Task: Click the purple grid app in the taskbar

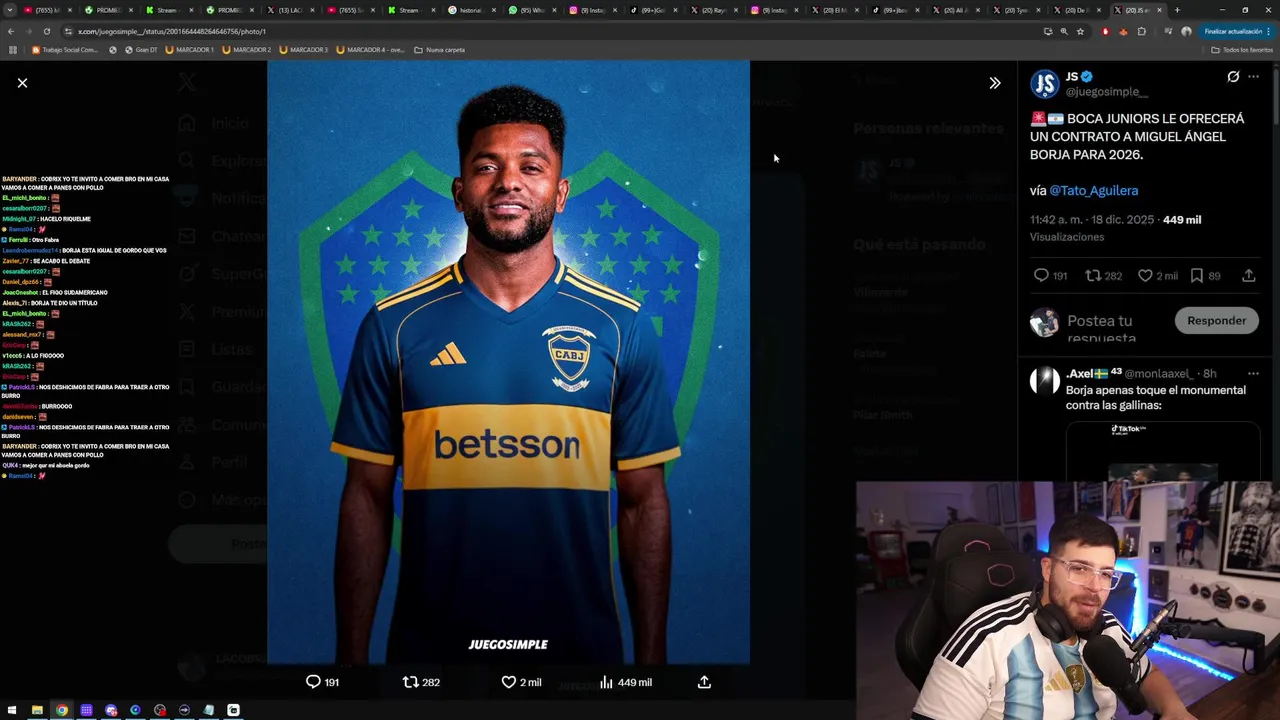Action: [86, 710]
